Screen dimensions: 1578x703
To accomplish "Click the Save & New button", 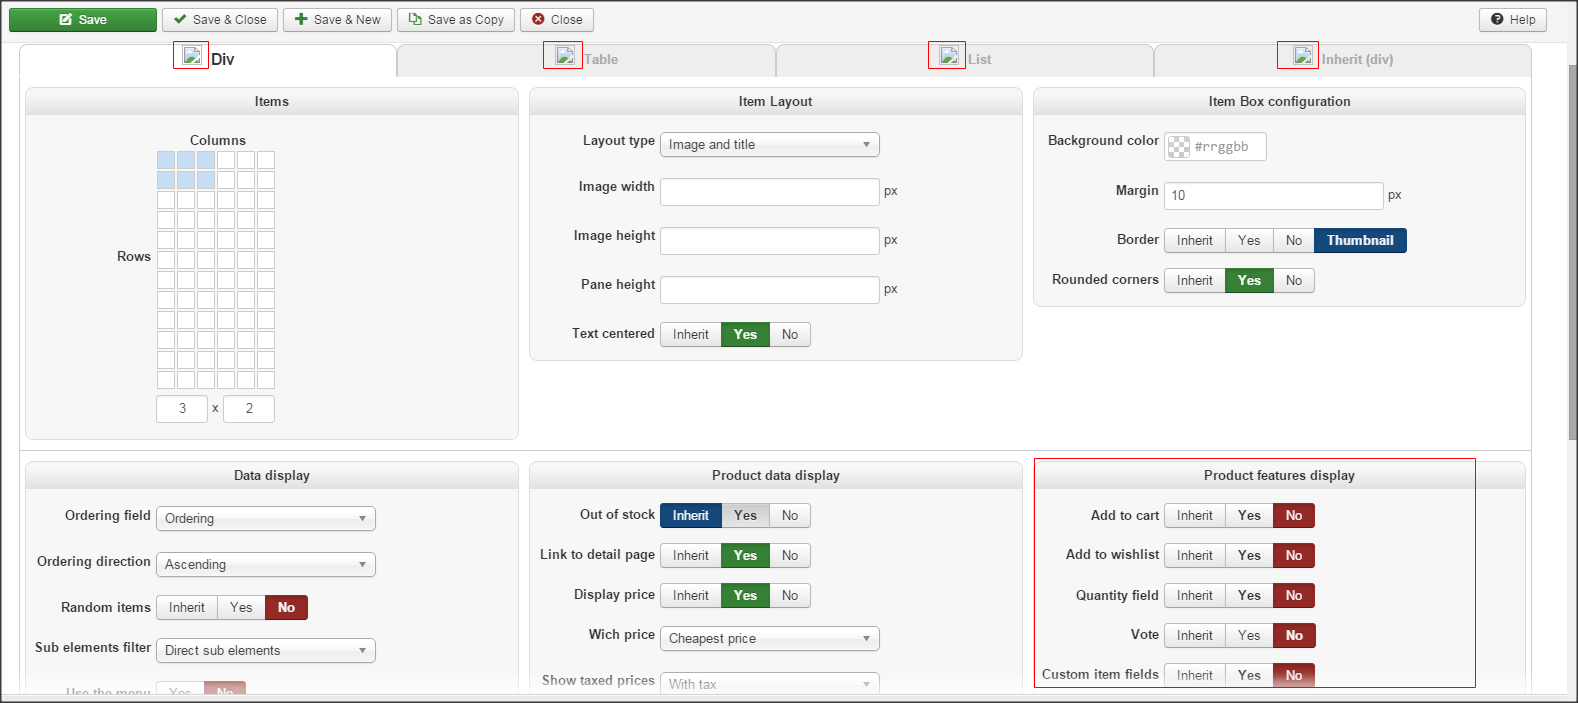I will coord(337,20).
